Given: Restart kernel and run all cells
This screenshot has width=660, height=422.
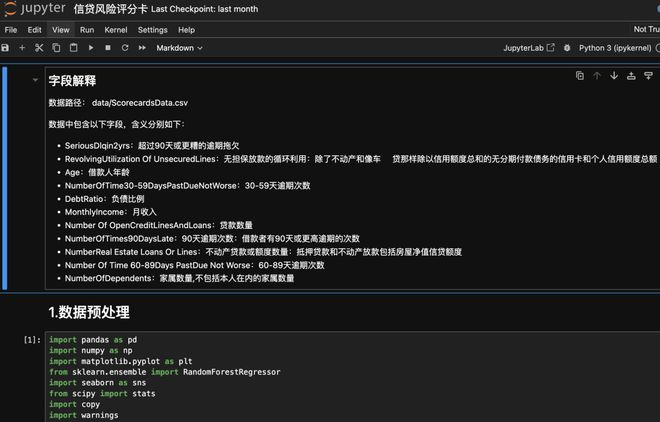Looking at the screenshot, I should tap(142, 48).
